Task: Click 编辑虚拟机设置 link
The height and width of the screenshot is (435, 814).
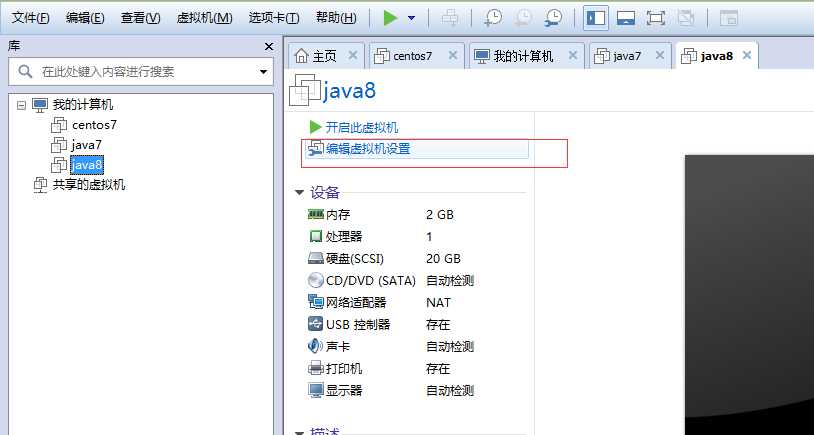Action: point(368,149)
